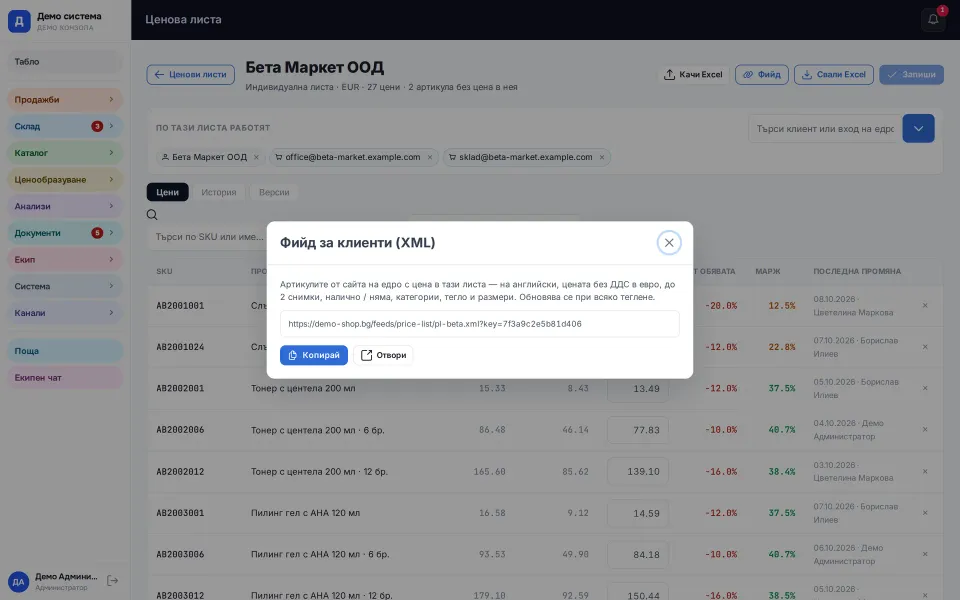Click the Склад badge showing 3
The width and height of the screenshot is (960, 600).
97,126
